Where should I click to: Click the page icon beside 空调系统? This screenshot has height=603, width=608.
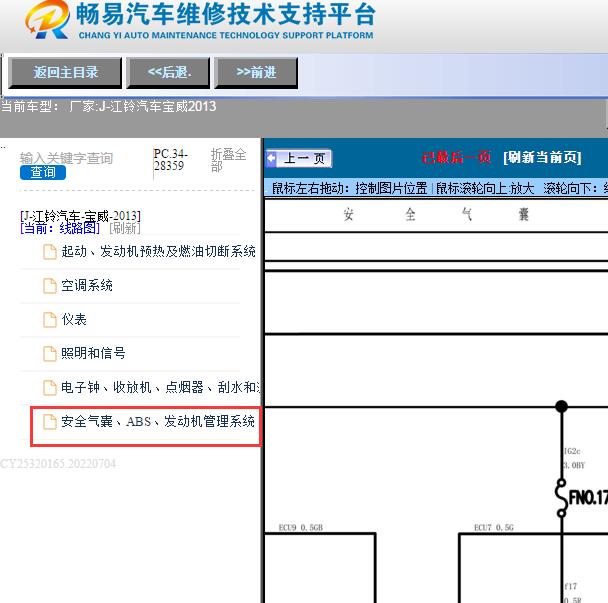tap(50, 286)
